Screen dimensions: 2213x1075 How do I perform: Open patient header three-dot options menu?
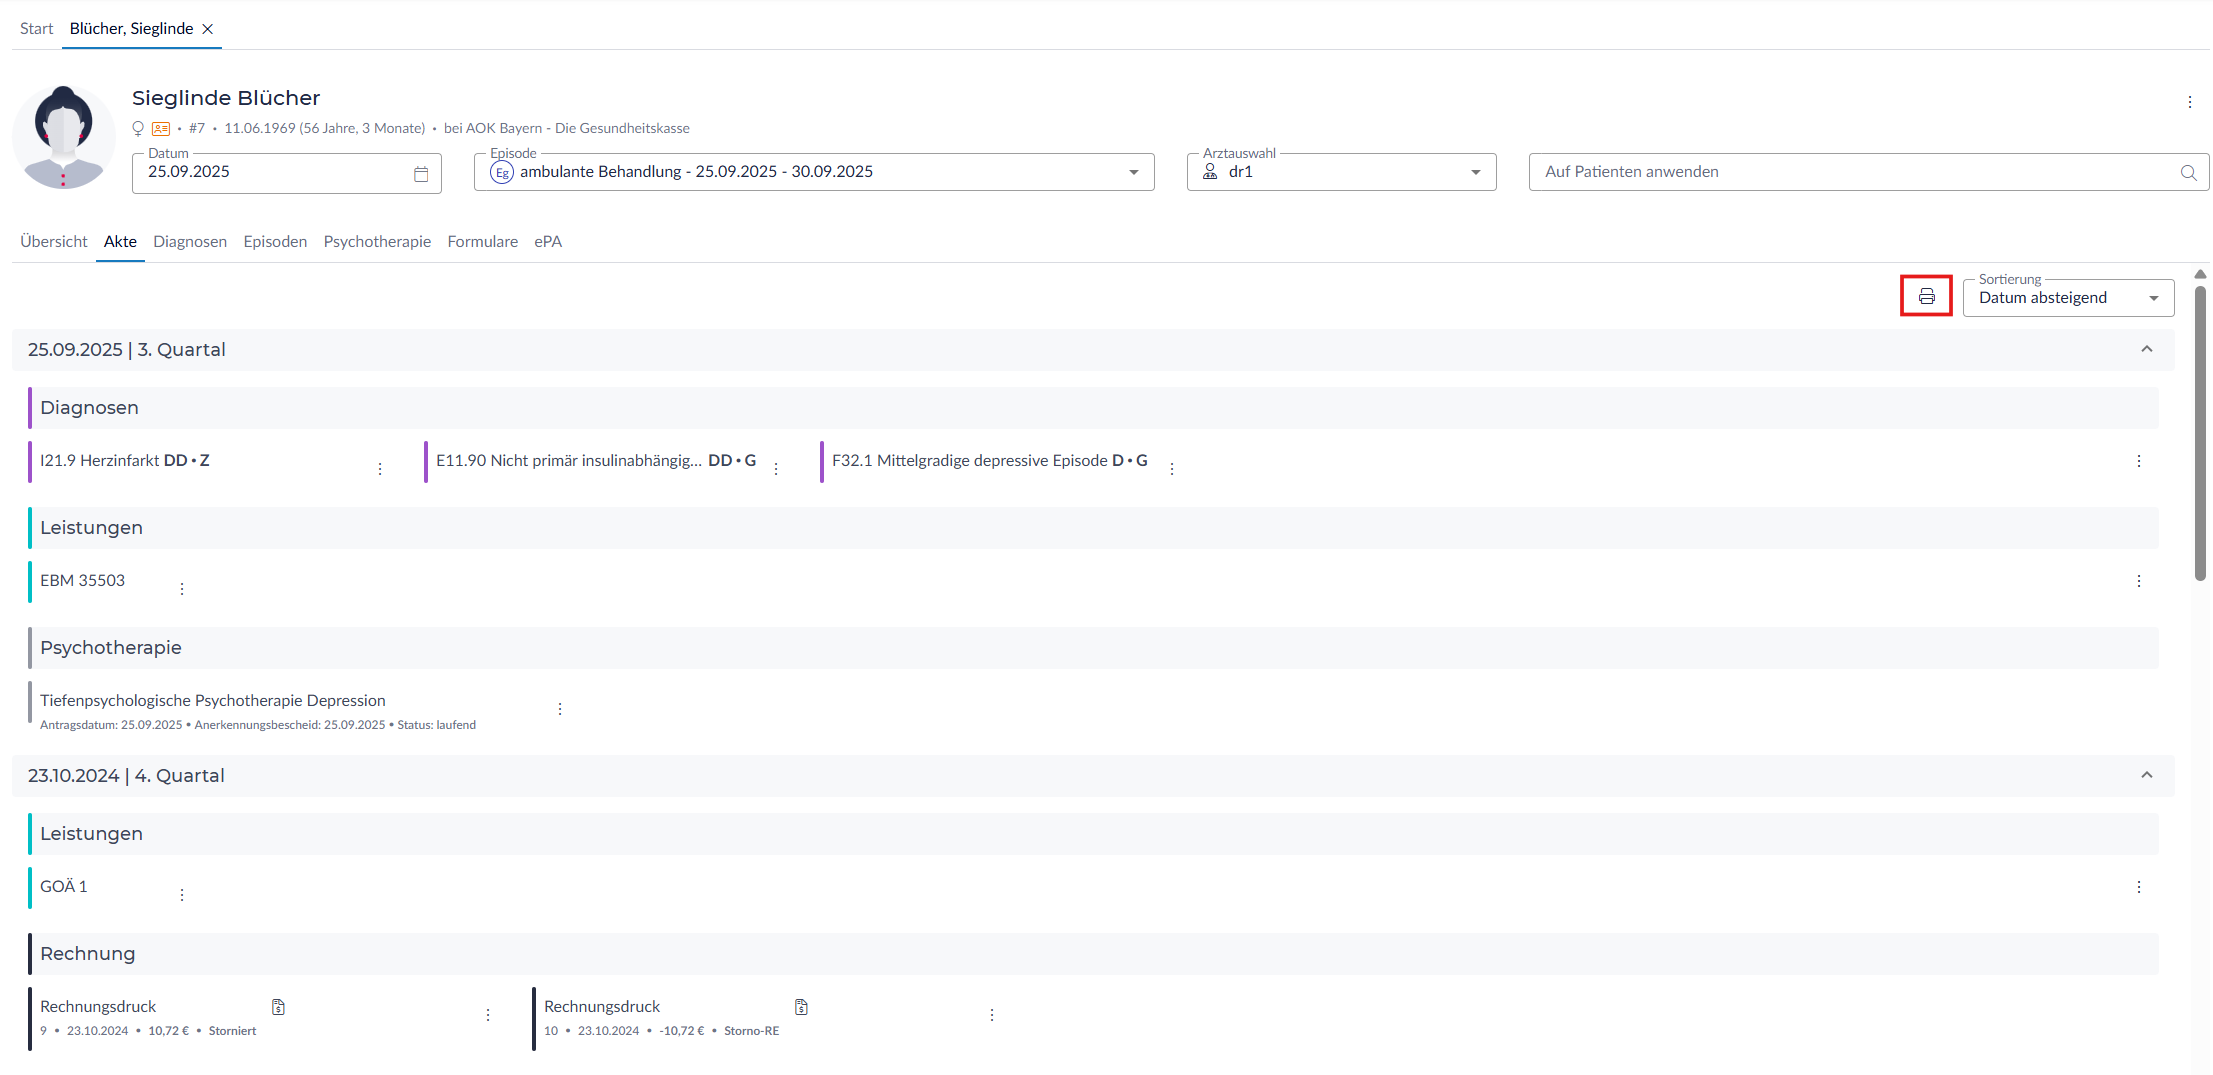click(x=2189, y=102)
